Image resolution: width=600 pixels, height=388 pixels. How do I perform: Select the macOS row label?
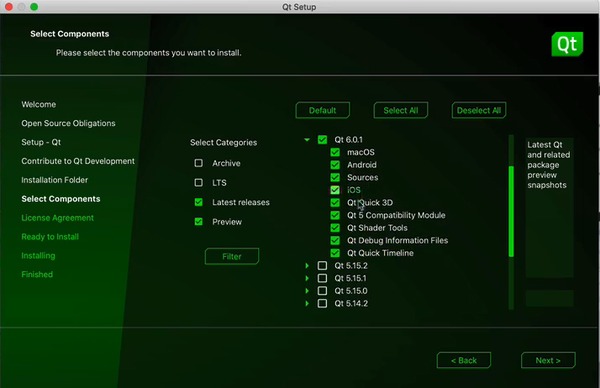(x=361, y=152)
